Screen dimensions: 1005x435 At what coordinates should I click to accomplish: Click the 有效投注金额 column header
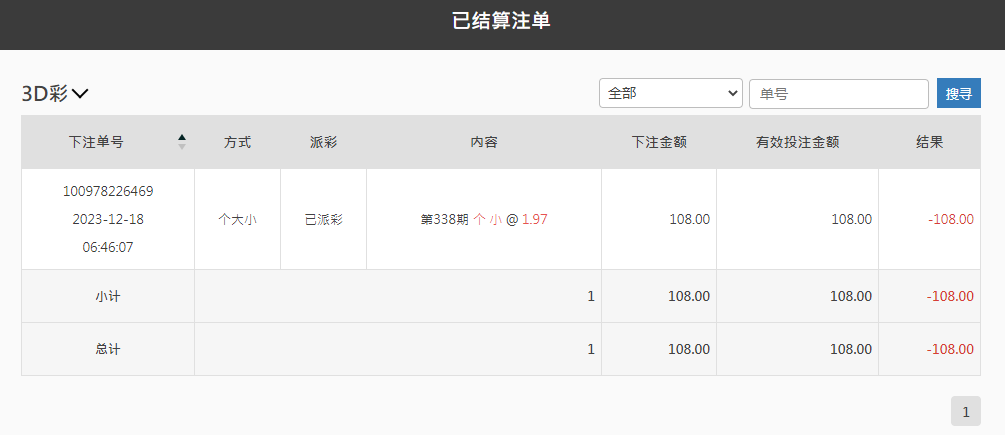(797, 142)
